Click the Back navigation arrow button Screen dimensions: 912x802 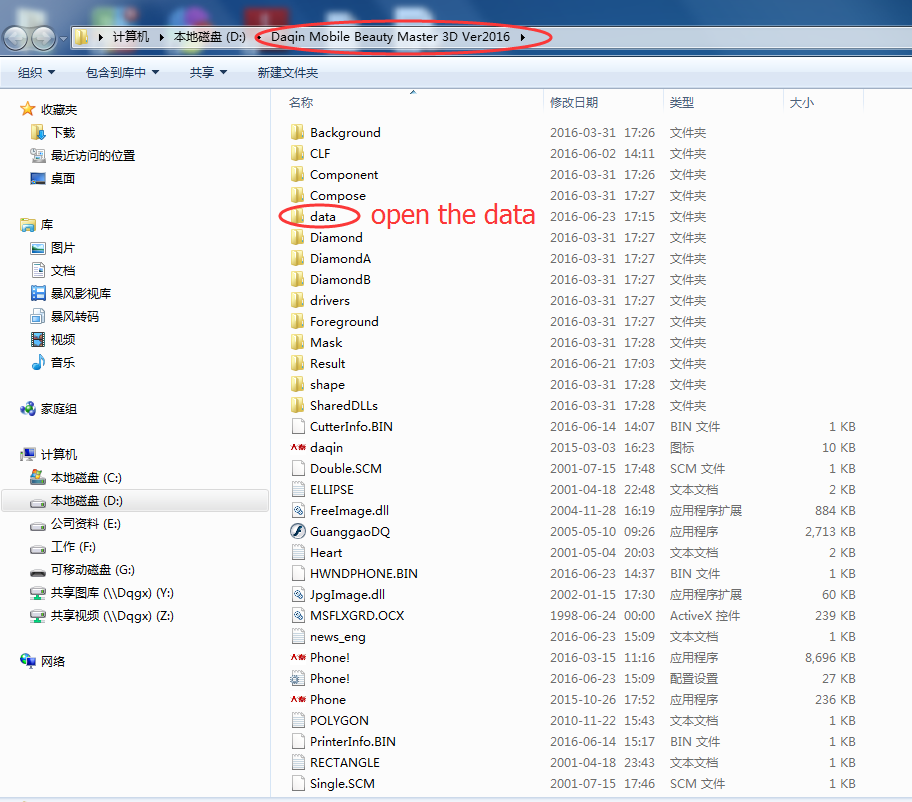click(16, 38)
